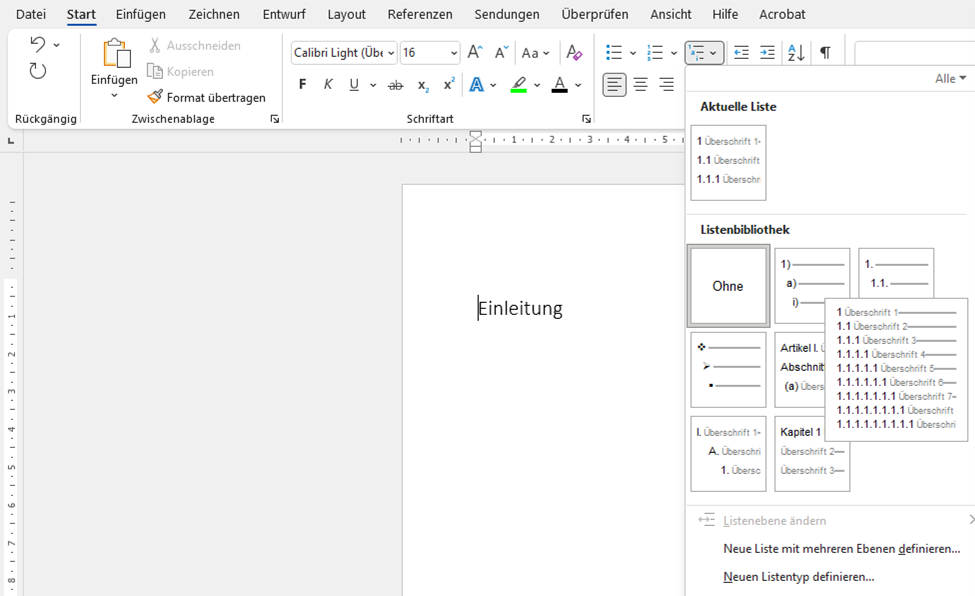Click Neue Liste mit mehreren Ebenen definieren
975x596 pixels.
coord(841,549)
